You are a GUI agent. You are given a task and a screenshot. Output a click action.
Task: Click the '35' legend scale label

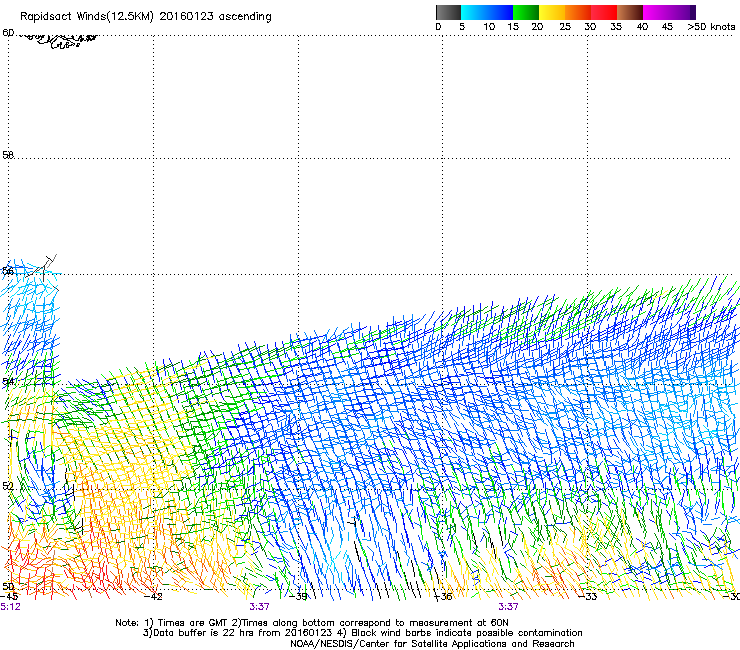616,27
